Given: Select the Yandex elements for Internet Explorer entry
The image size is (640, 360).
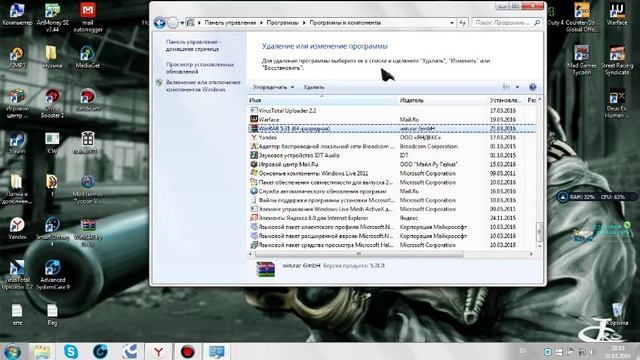Looking at the screenshot, I should [391, 218].
